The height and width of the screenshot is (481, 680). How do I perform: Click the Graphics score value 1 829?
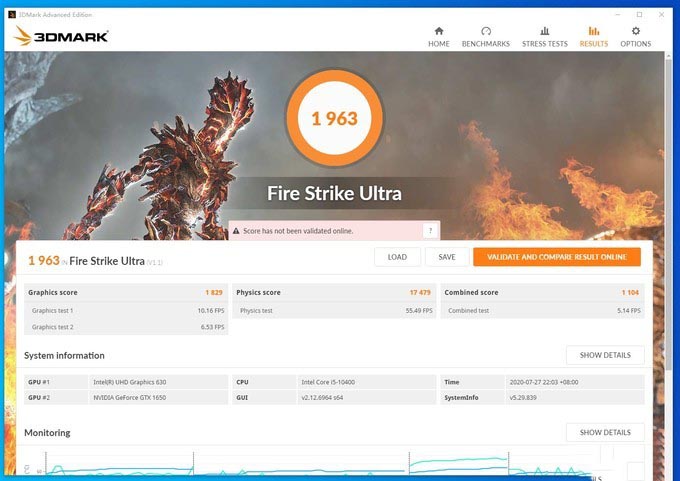[214, 292]
